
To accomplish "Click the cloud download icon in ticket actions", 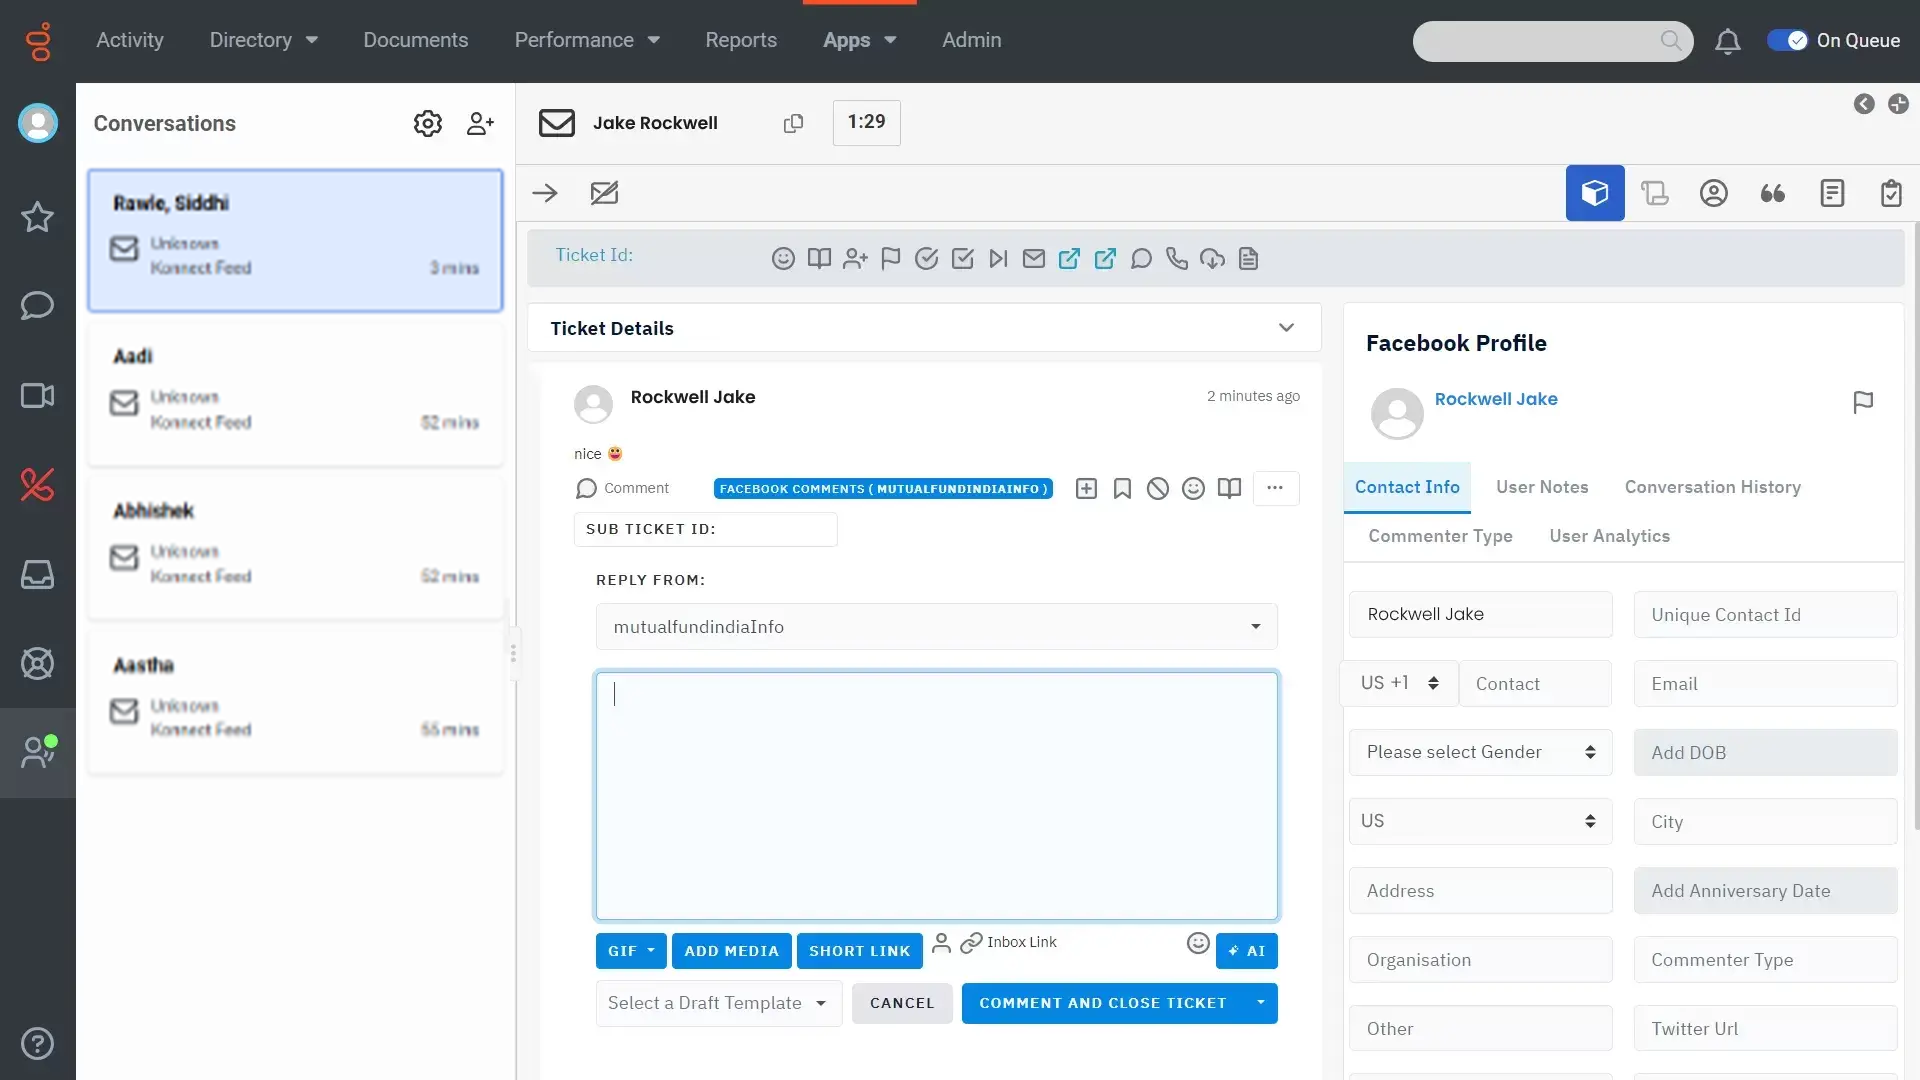I will [1212, 258].
